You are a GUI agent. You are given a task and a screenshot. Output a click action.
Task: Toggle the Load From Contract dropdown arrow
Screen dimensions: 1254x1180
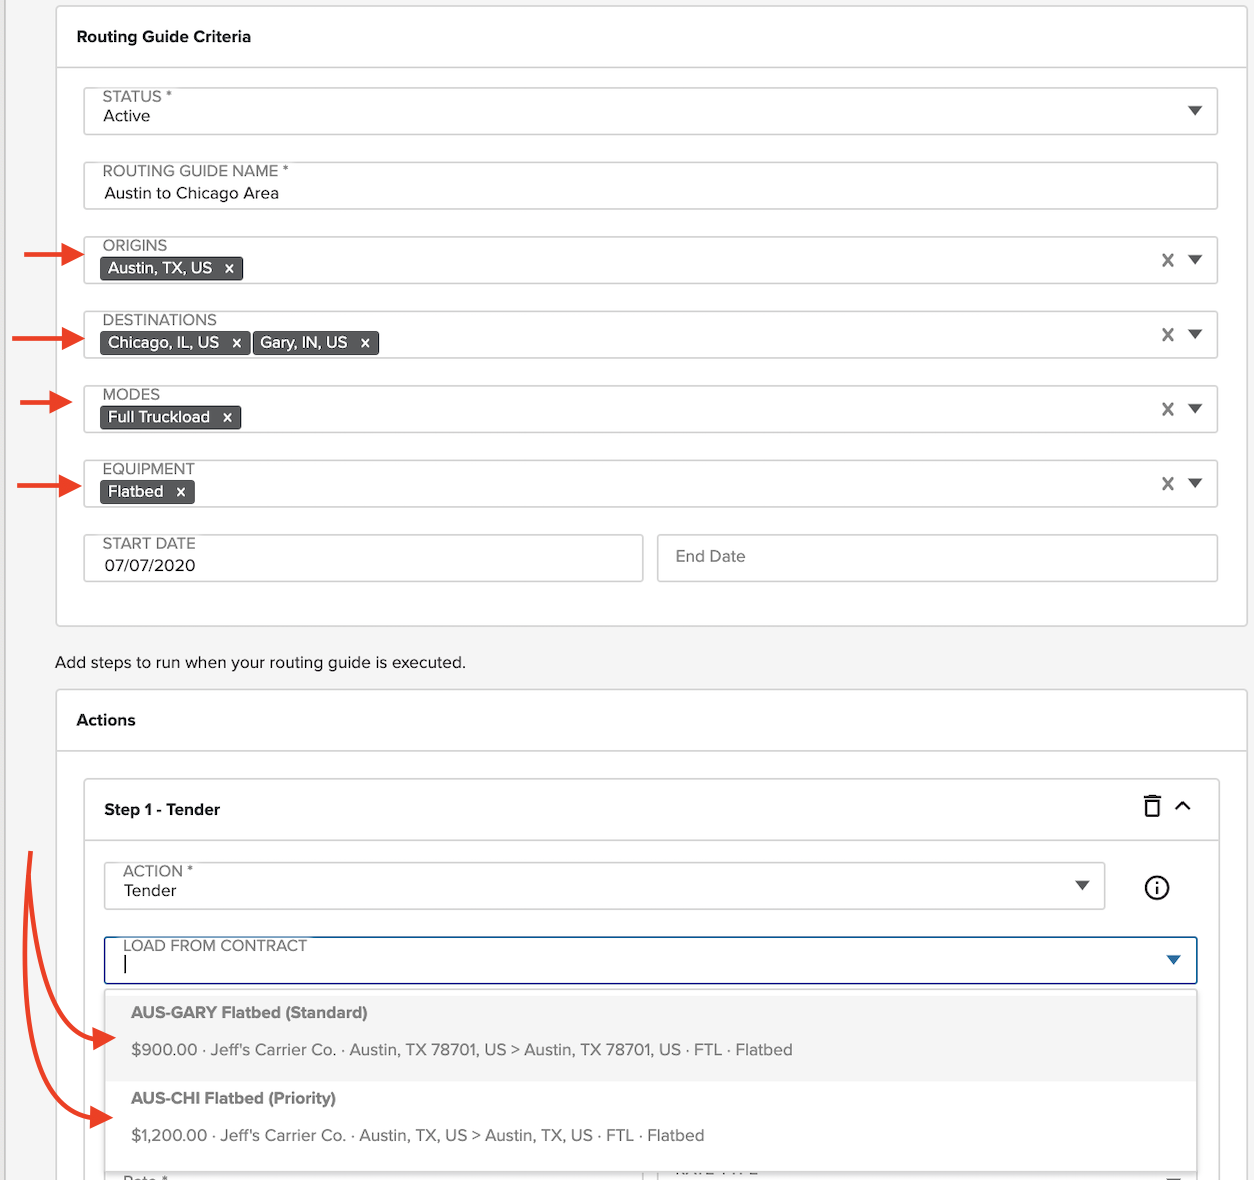coord(1173,960)
